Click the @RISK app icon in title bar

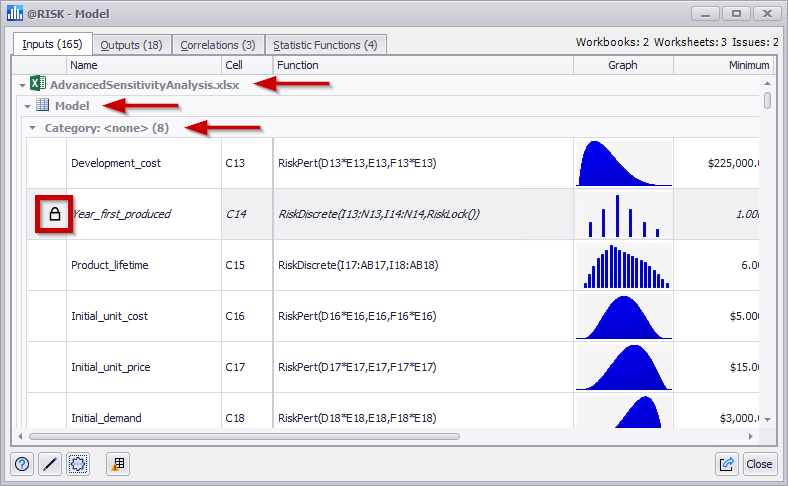(13, 14)
